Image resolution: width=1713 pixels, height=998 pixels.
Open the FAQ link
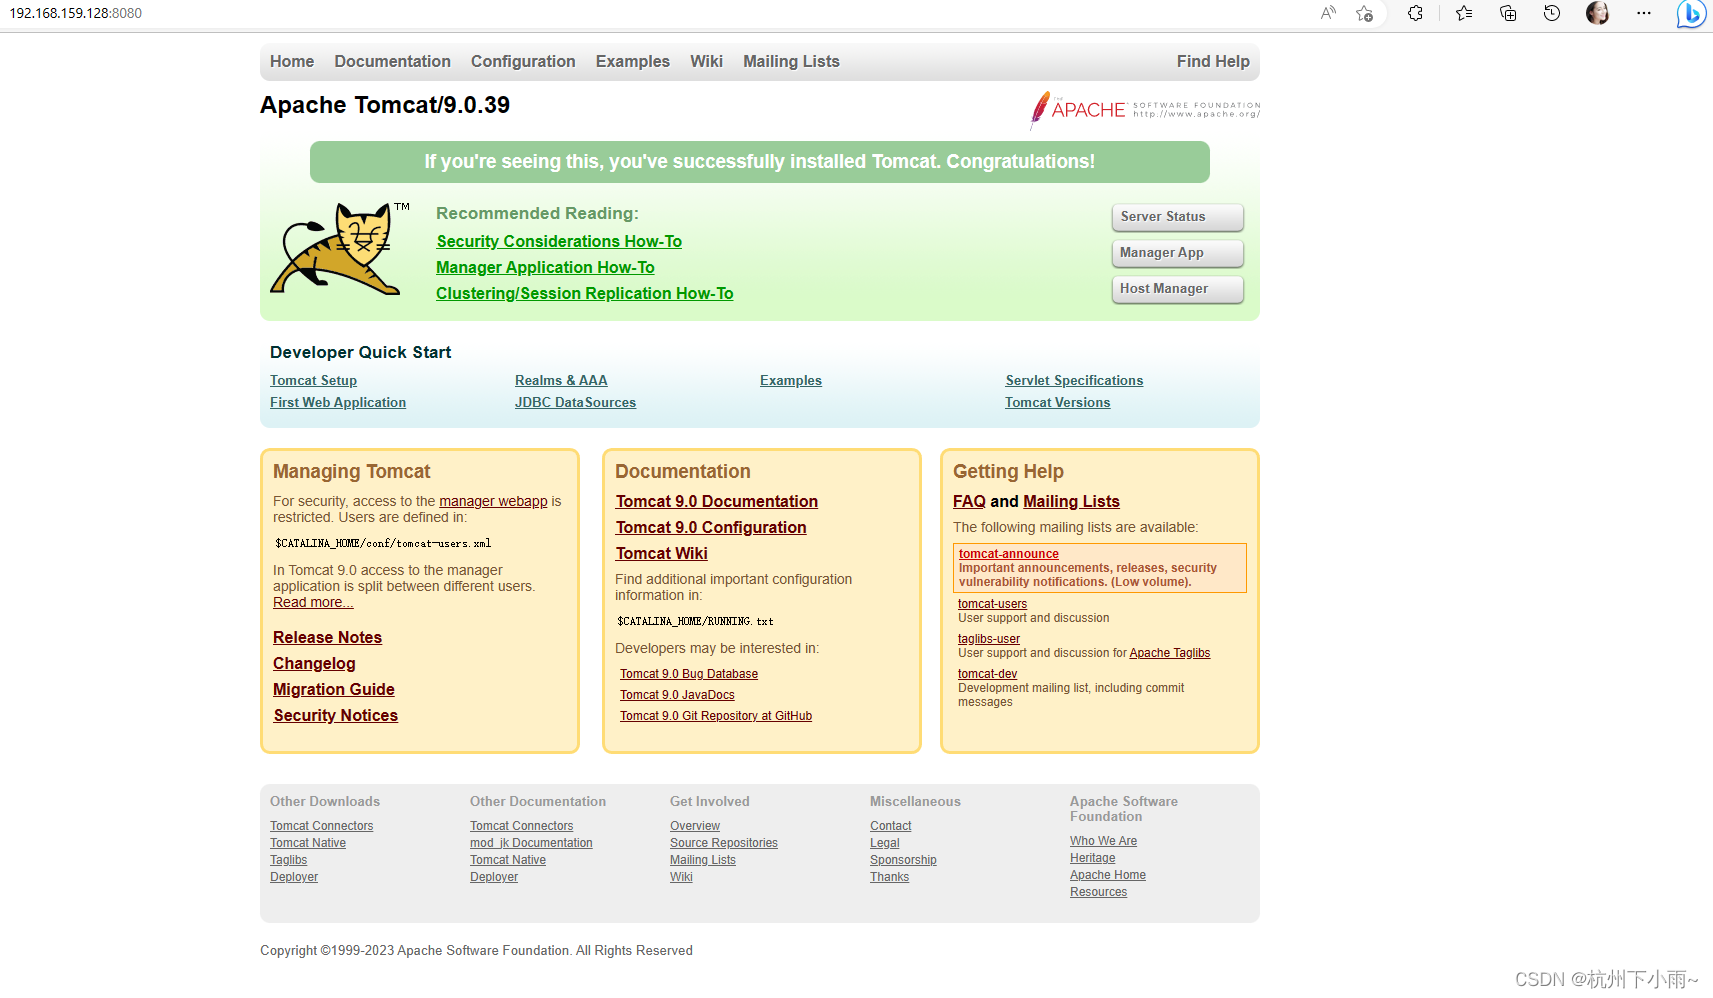pos(969,501)
